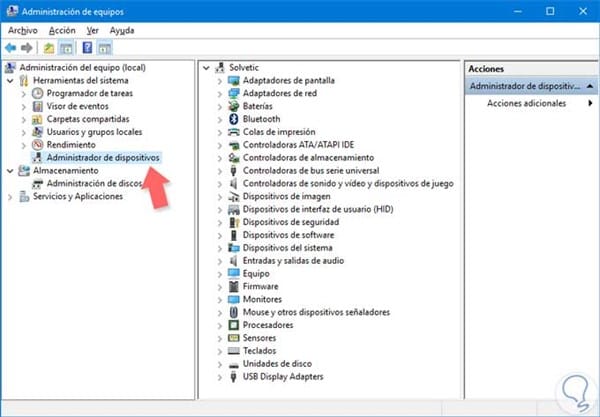The image size is (600, 417).
Task: Click the Back arrow toolbar icon
Action: tap(11, 48)
